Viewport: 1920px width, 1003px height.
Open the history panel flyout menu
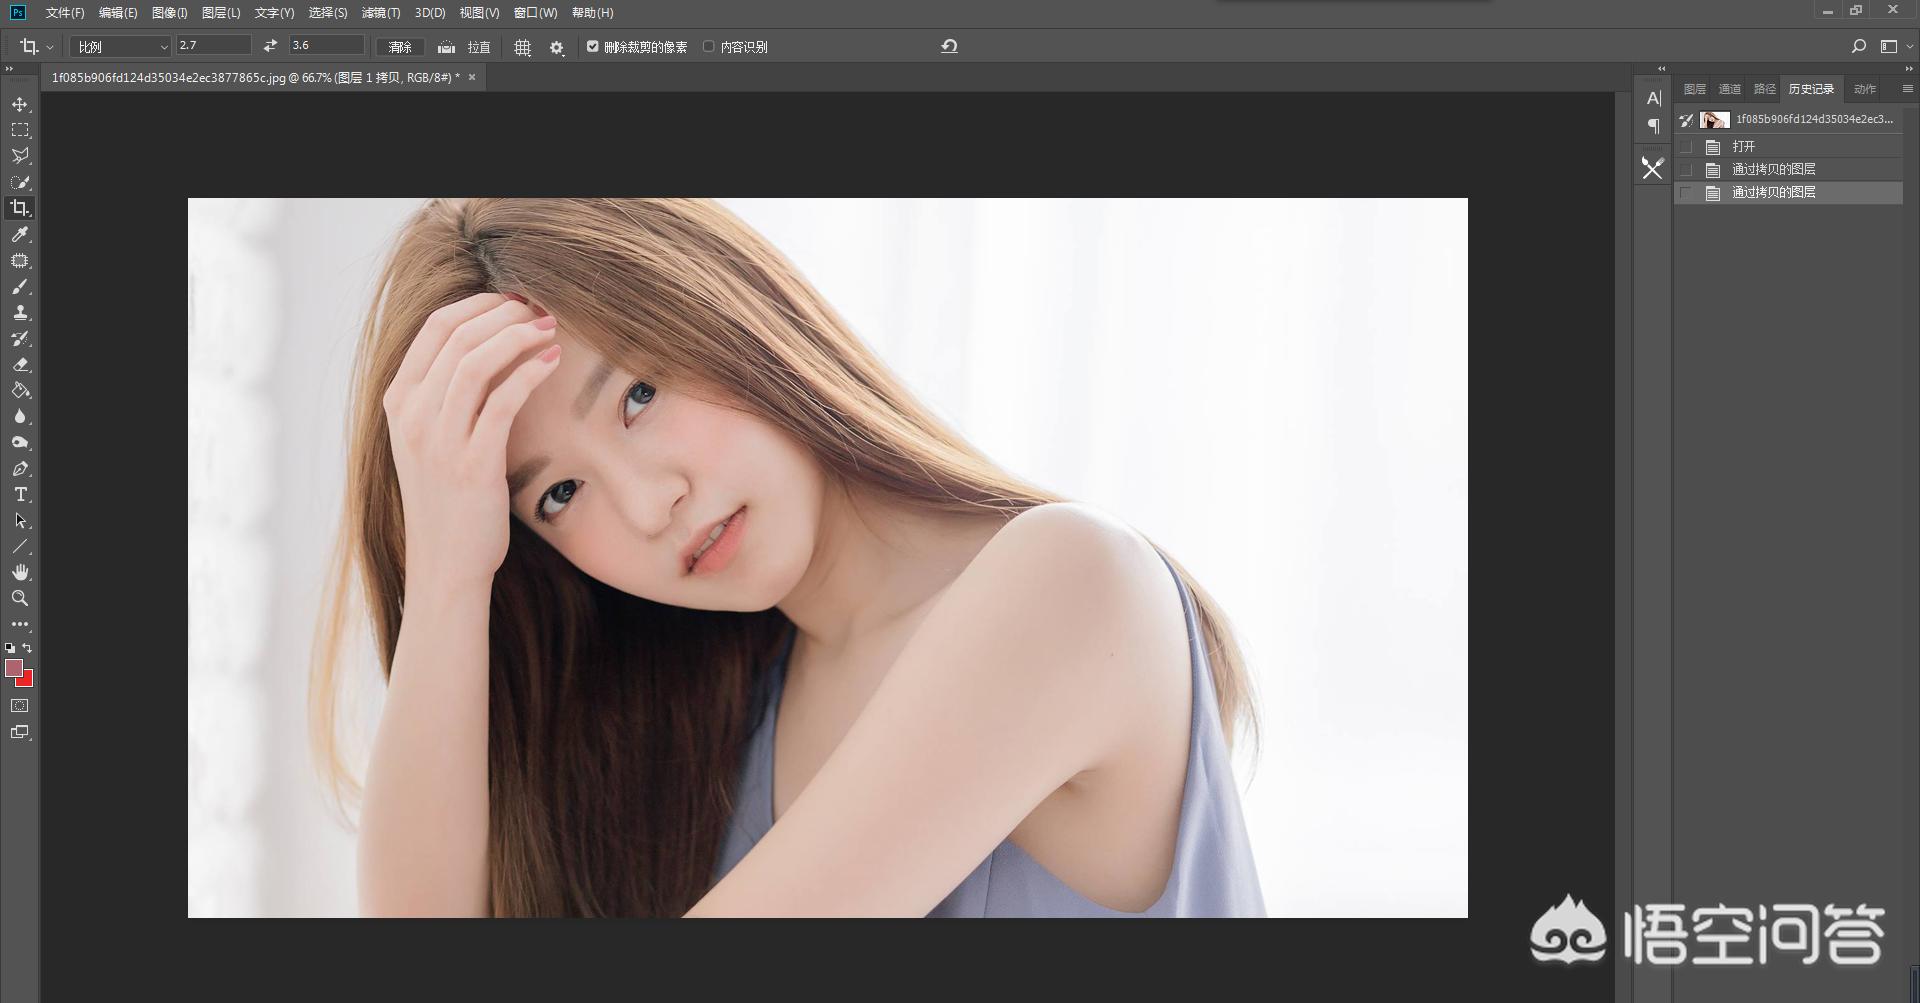(1907, 89)
